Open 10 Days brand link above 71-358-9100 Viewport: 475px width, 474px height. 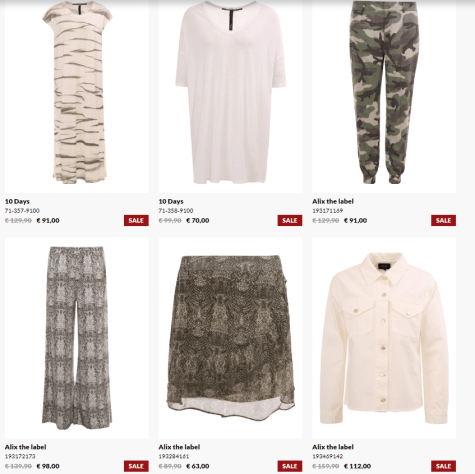click(x=171, y=201)
